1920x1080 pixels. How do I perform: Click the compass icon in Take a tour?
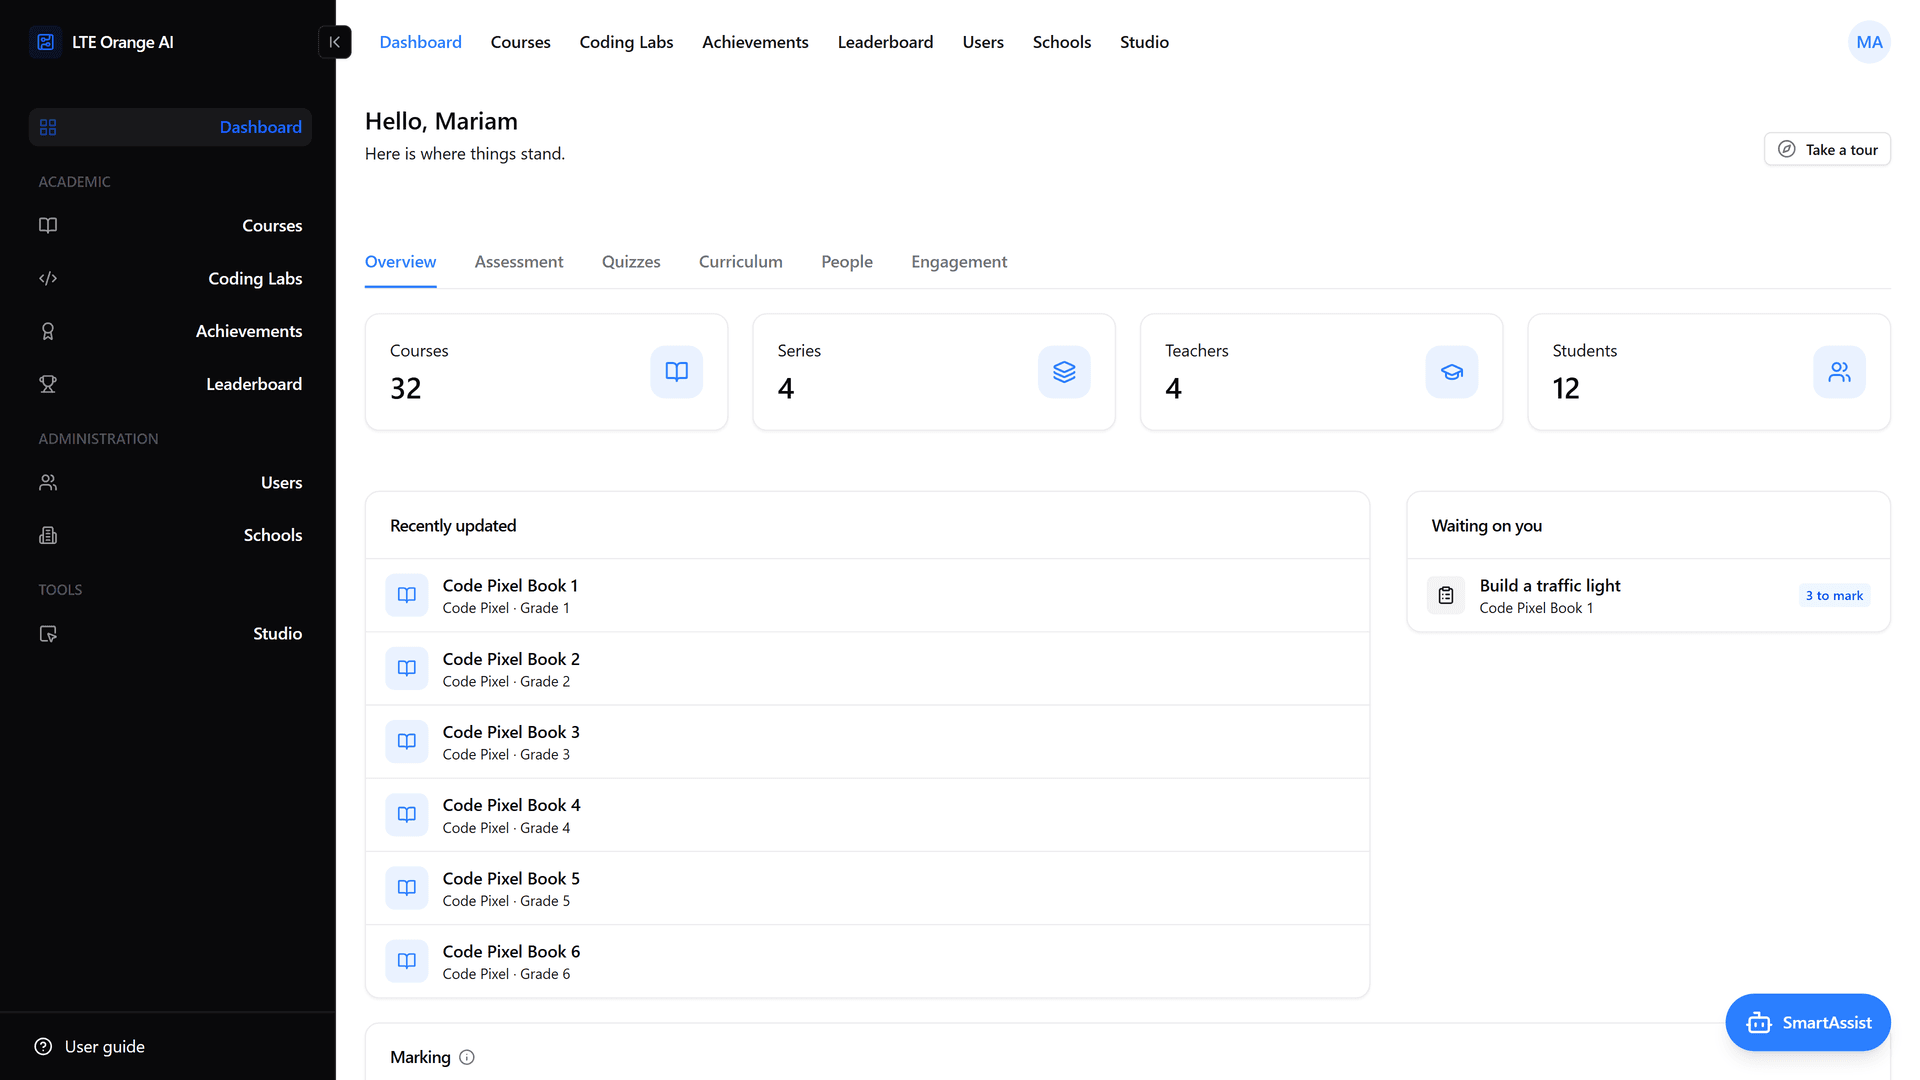[1787, 150]
